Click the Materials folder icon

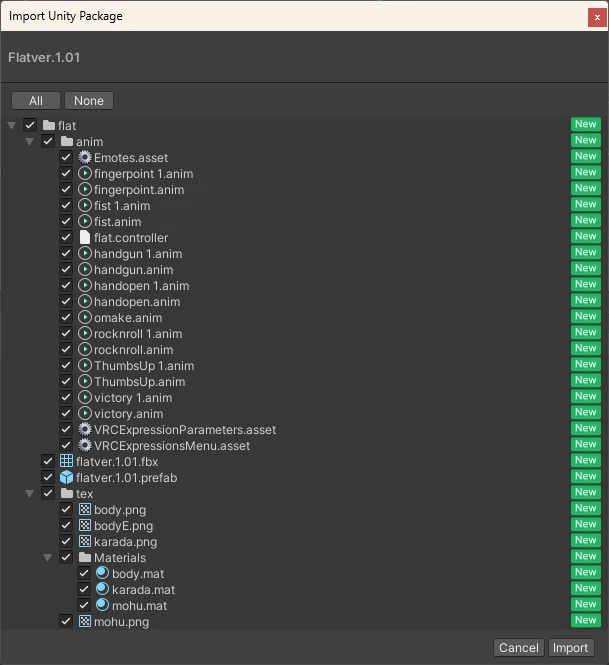click(85, 557)
